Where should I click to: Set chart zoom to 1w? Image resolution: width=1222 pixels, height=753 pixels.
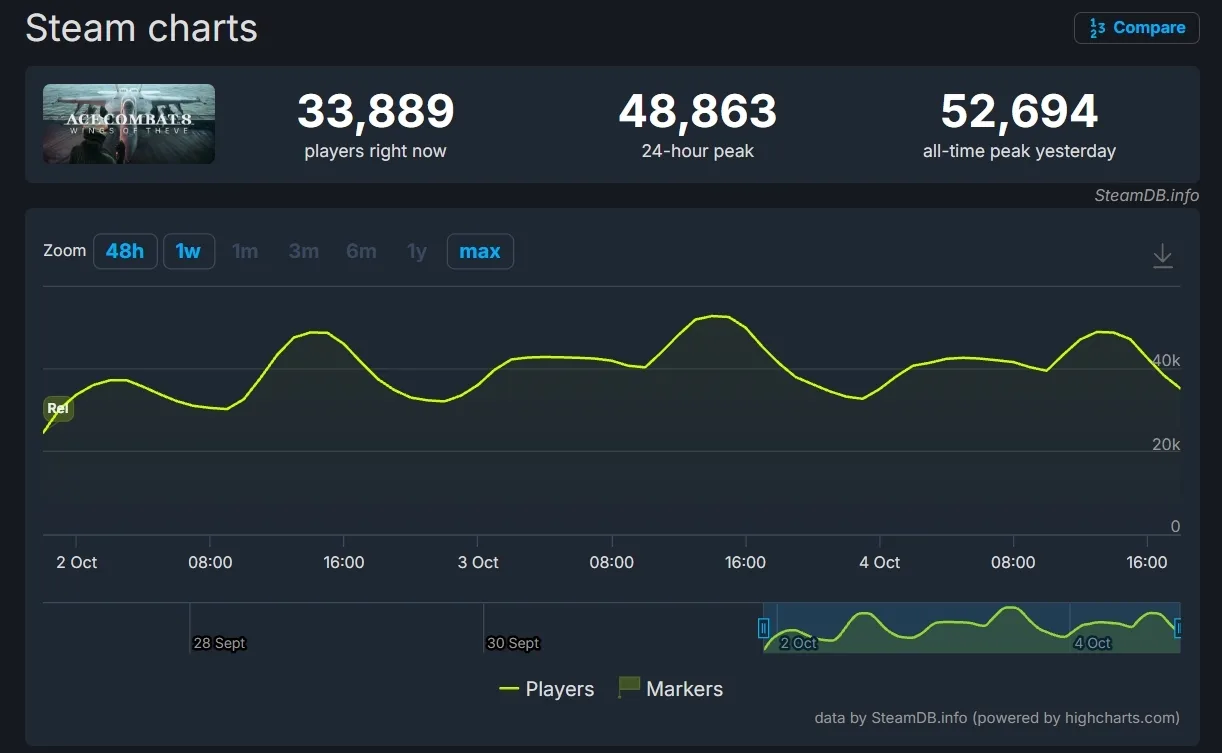pos(188,251)
